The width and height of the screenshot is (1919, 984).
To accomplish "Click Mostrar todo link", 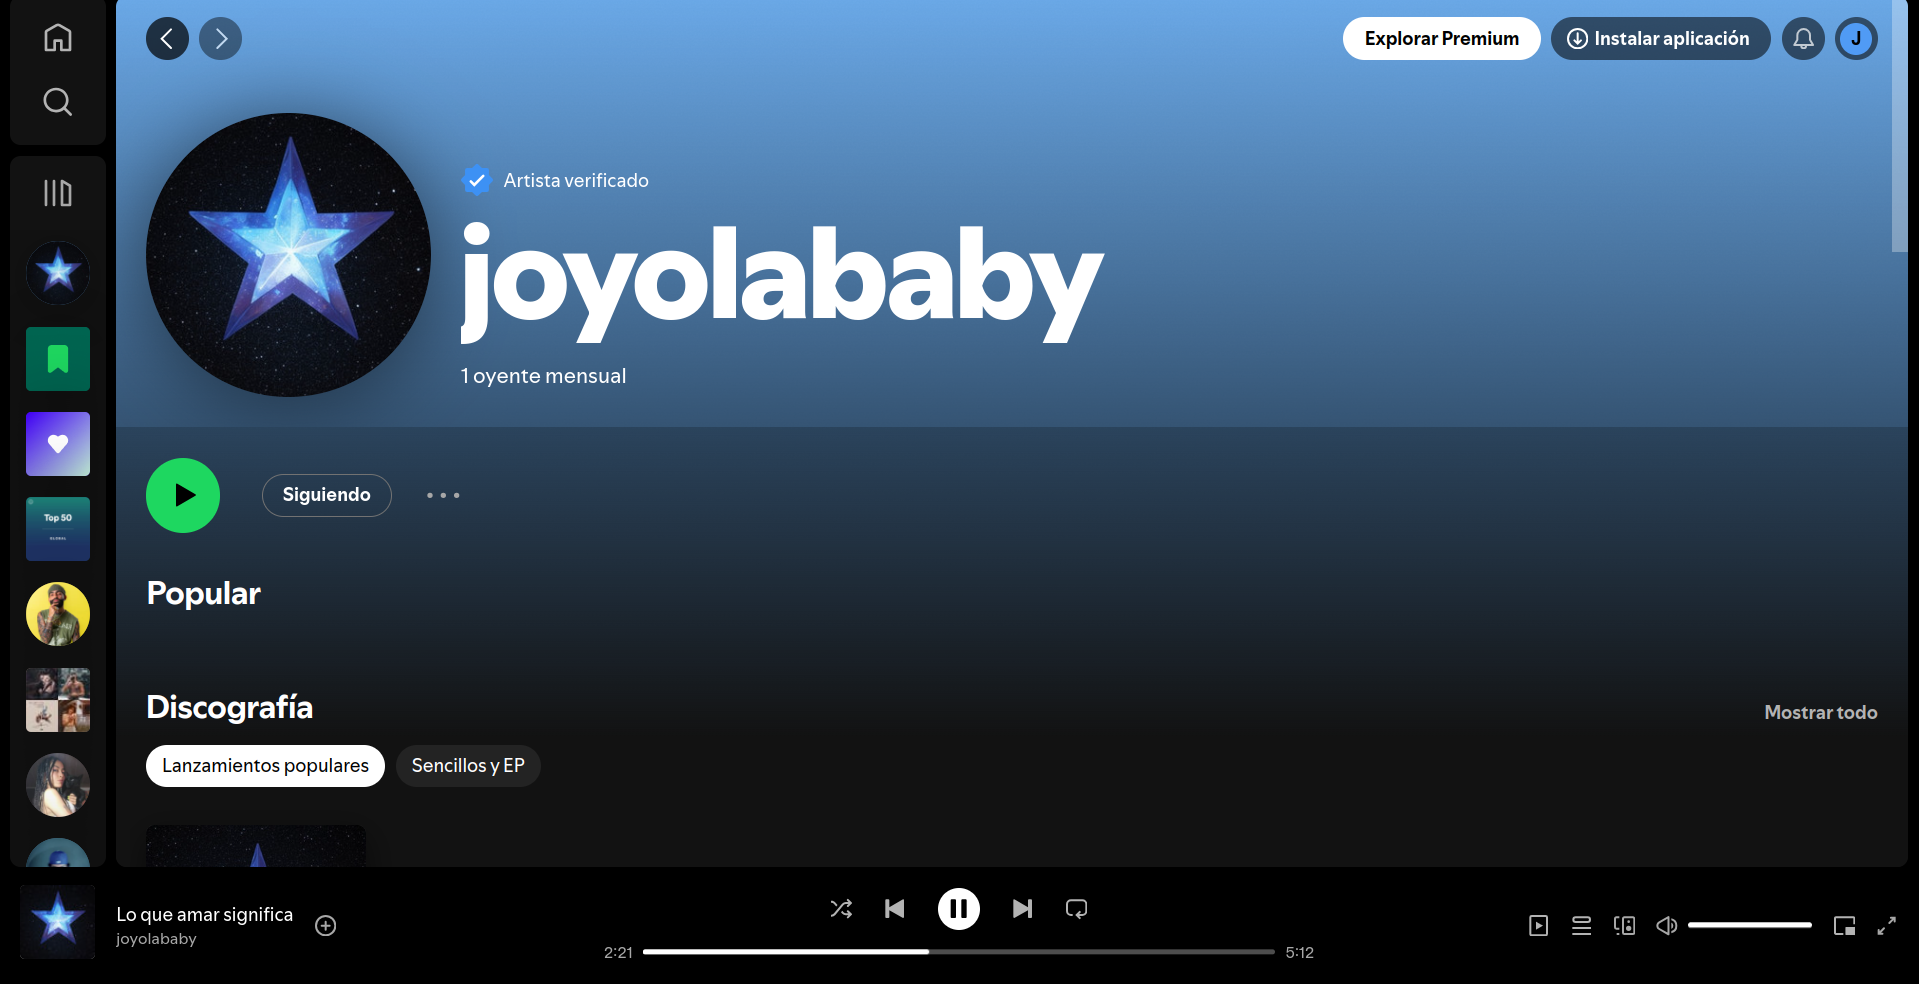I will coord(1820,713).
